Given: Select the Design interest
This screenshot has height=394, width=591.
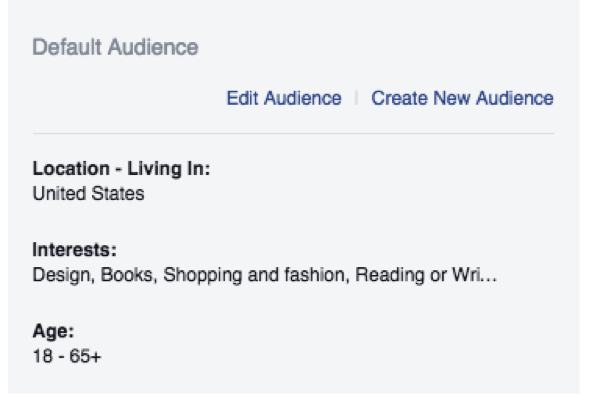Looking at the screenshot, I should [61, 275].
